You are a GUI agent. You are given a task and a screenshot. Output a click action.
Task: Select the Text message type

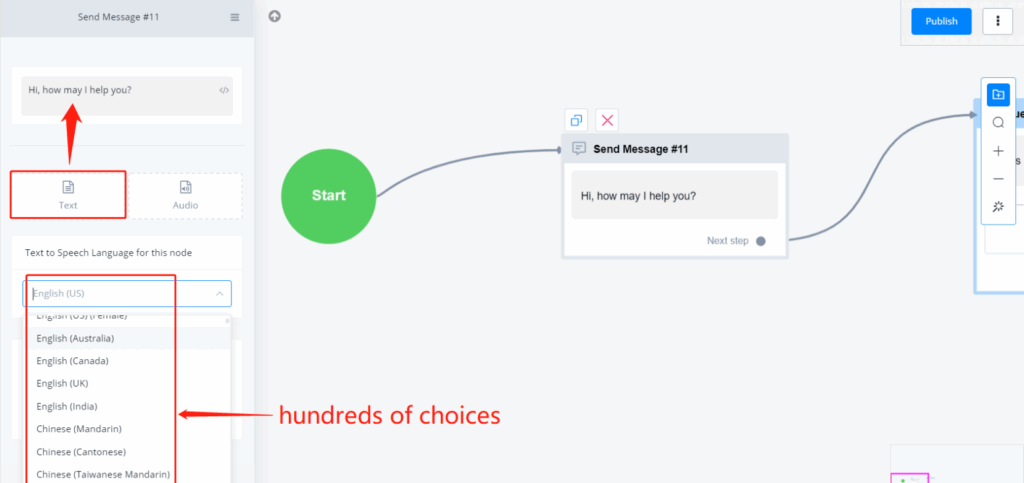click(x=68, y=195)
